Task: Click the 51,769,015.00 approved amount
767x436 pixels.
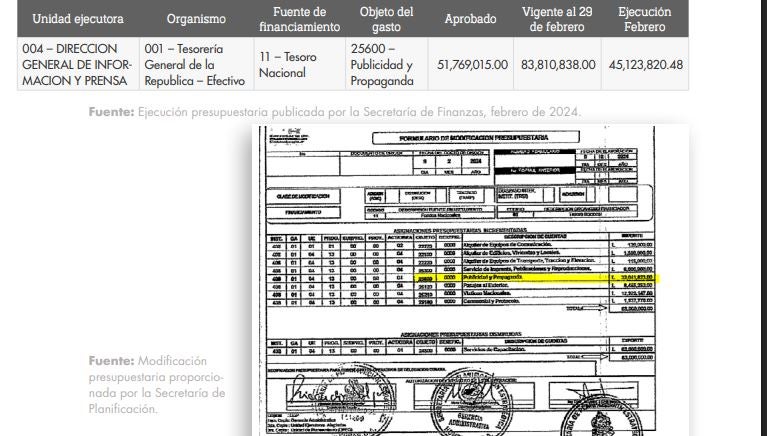Action: [x=474, y=64]
